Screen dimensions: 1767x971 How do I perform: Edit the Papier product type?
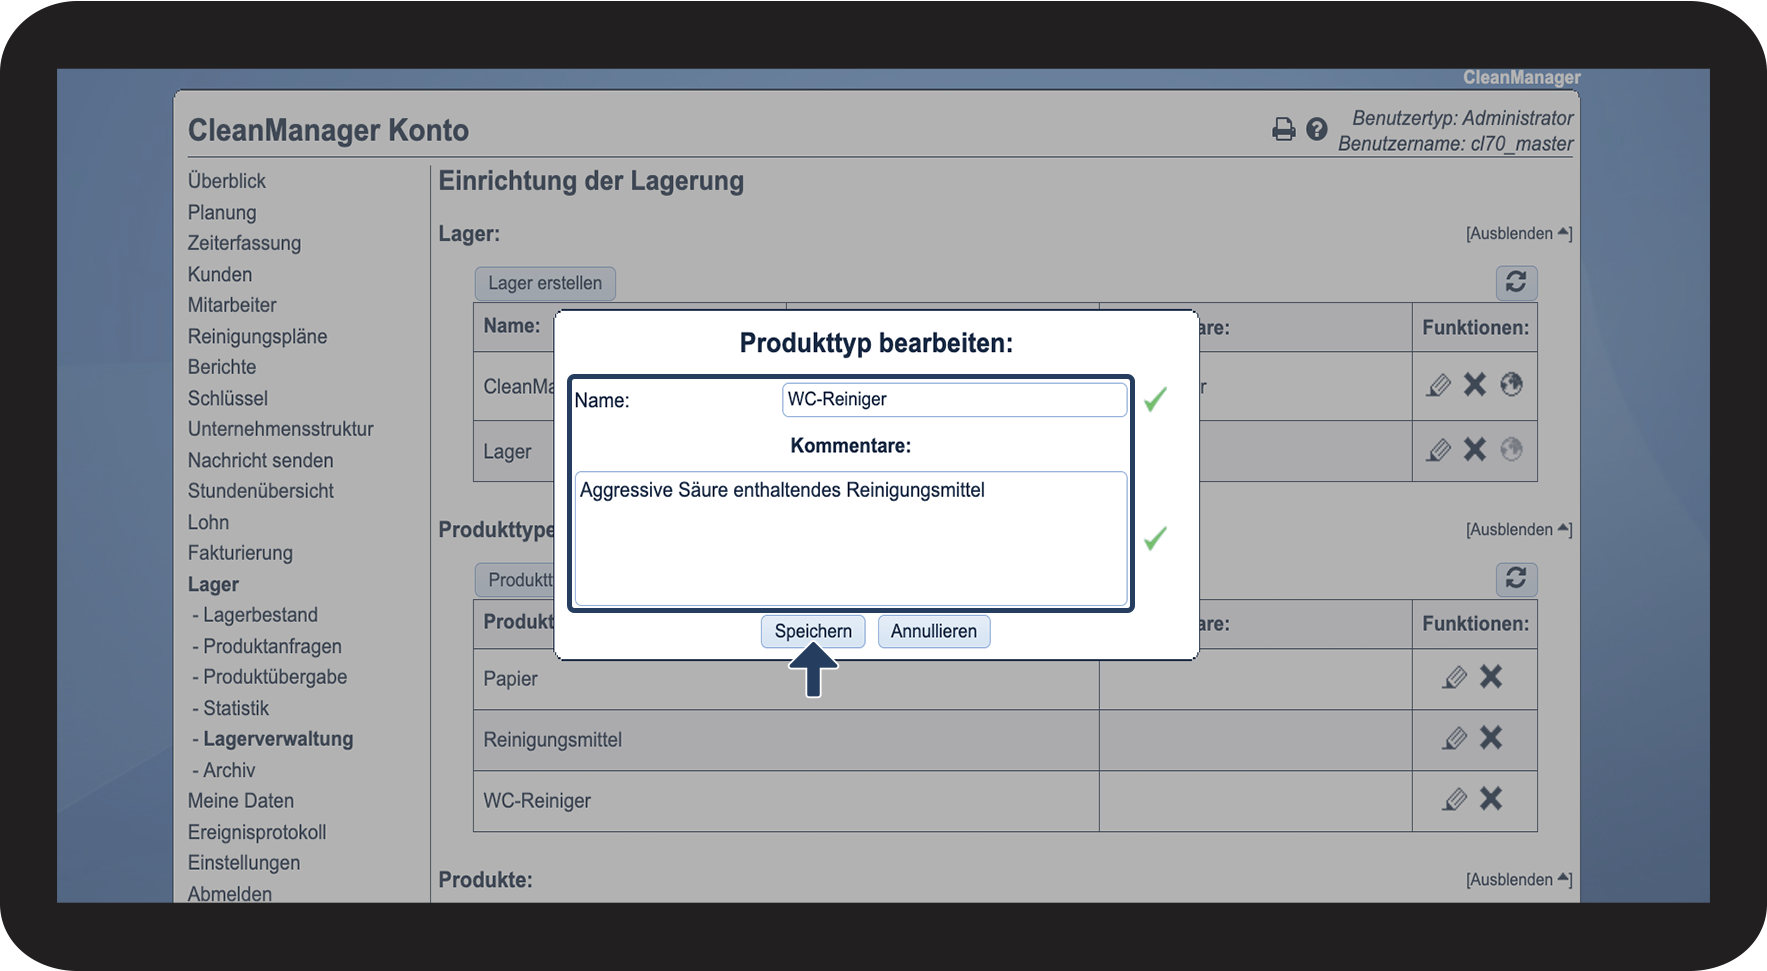click(x=1455, y=678)
